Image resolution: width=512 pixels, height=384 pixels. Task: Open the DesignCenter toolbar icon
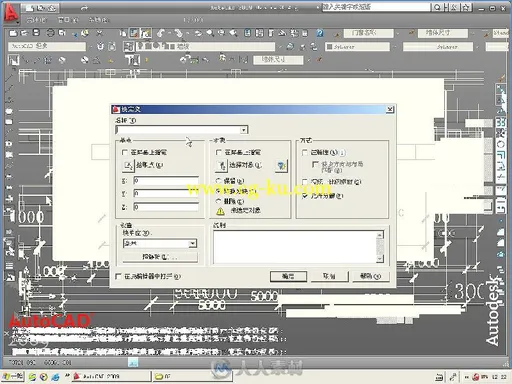click(x=259, y=33)
